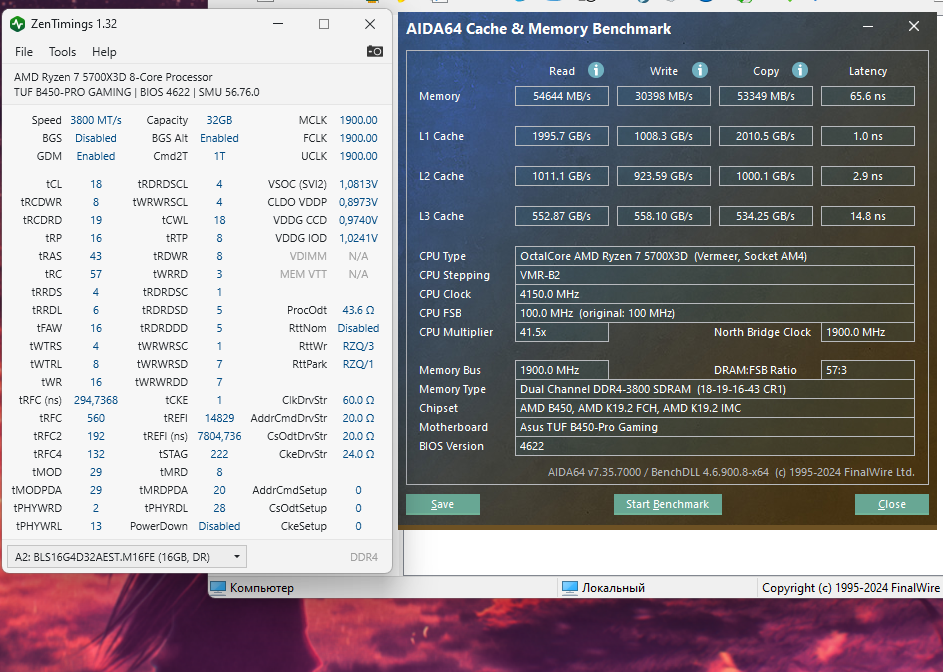The height and width of the screenshot is (672, 943).
Task: Click the Close button in AIDA64
Action: tap(891, 504)
